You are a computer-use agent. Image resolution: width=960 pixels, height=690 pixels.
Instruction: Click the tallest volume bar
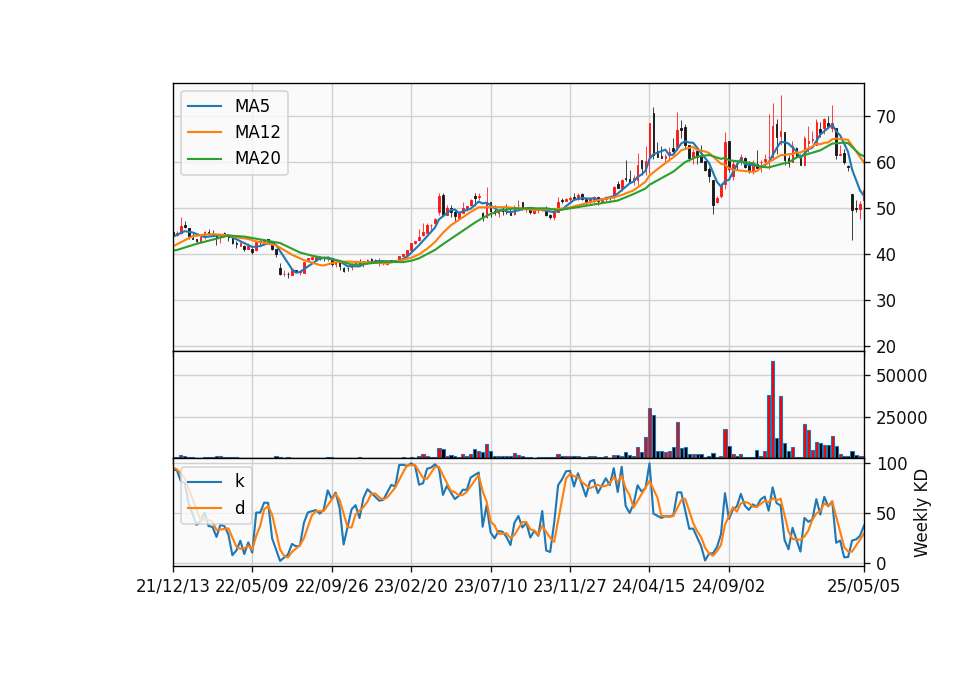pyautogui.click(x=773, y=410)
